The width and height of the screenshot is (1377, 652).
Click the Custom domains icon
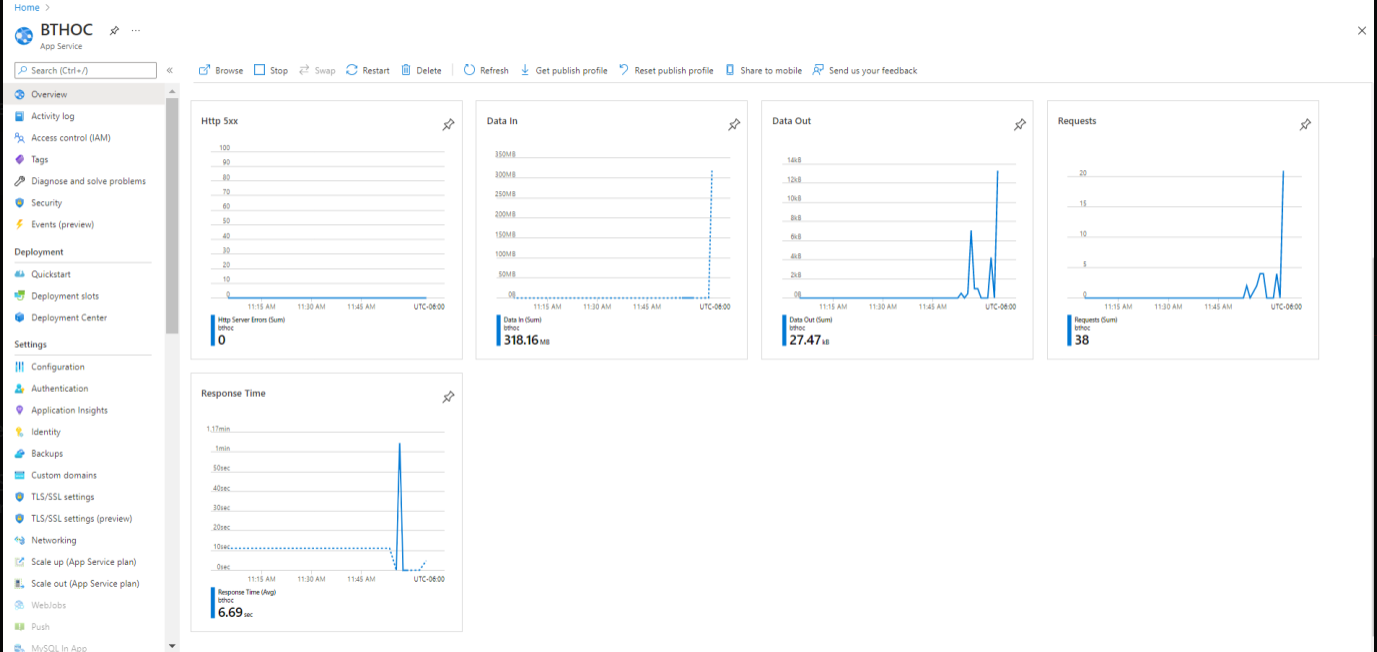pos(20,475)
